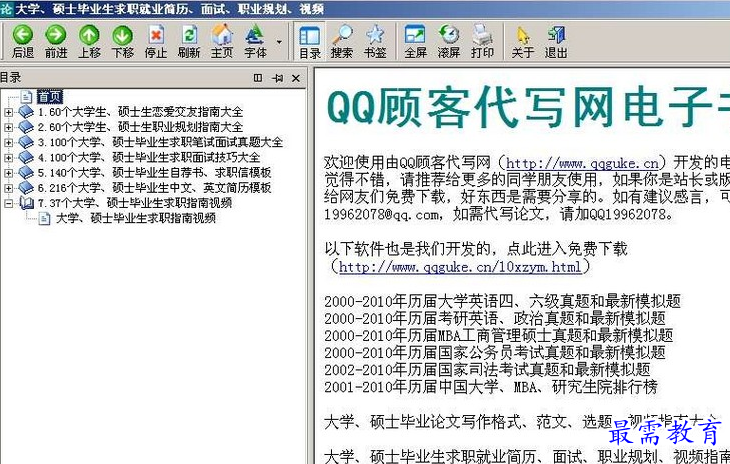Screen dimensions: 730x464
Task: Select 首页 in the contents tree
Action: (49, 97)
